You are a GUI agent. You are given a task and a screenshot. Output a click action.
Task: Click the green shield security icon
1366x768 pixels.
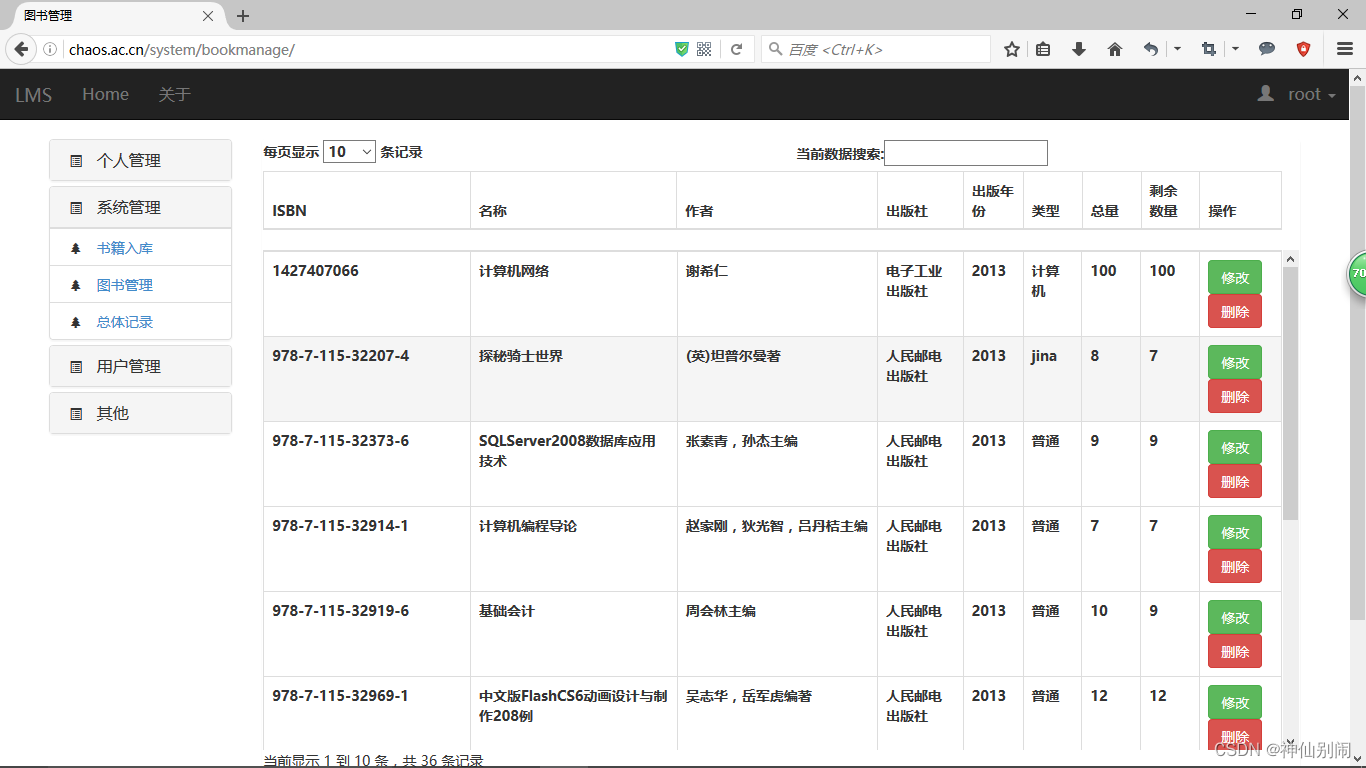[682, 49]
